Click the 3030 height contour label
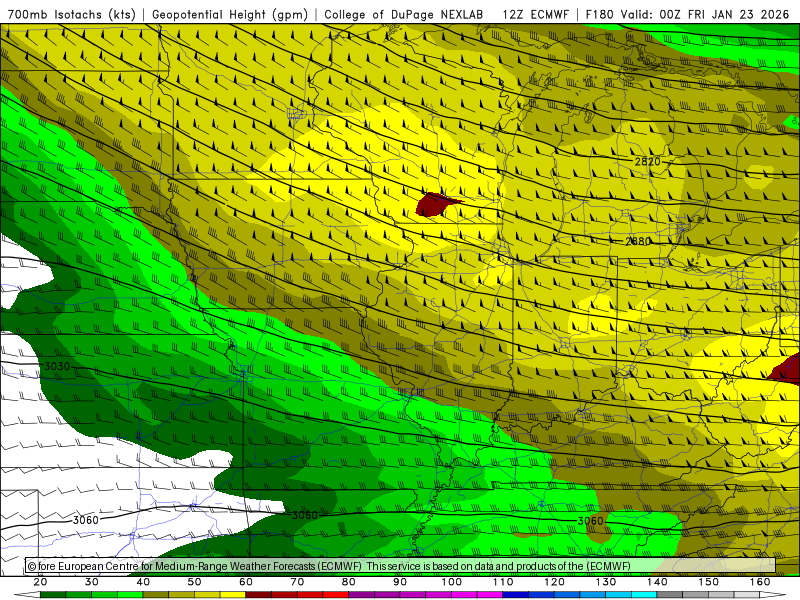800x600 pixels. (x=57, y=366)
